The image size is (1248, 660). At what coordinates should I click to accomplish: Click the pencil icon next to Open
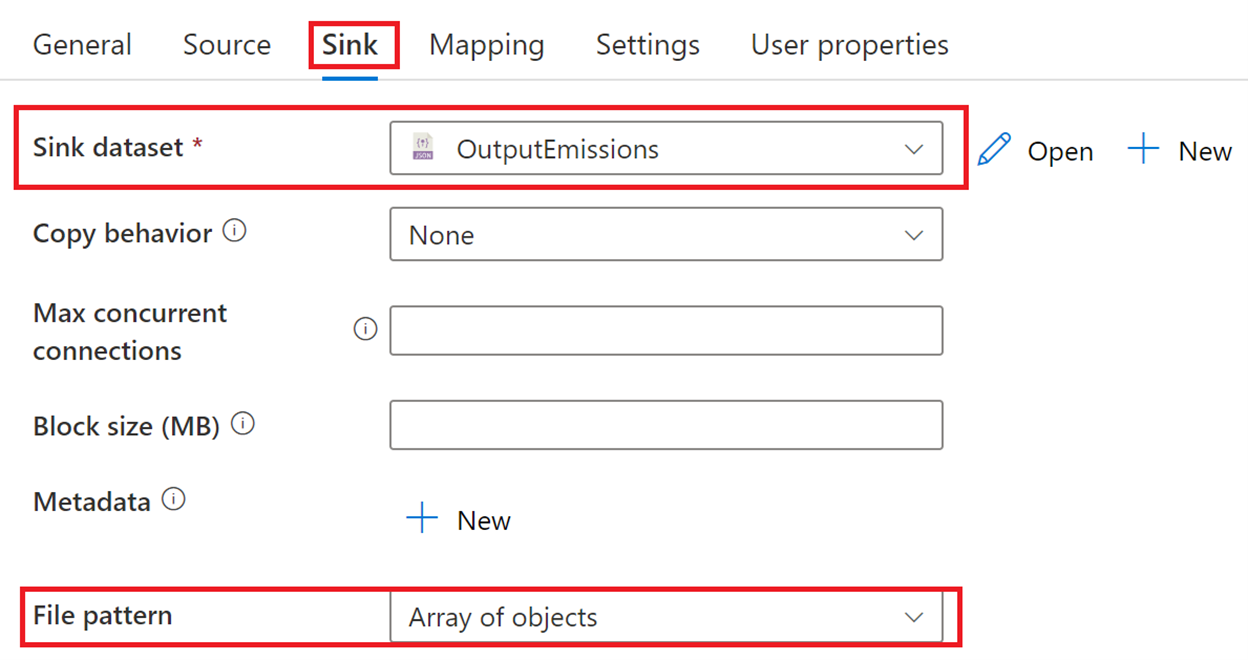pos(994,150)
